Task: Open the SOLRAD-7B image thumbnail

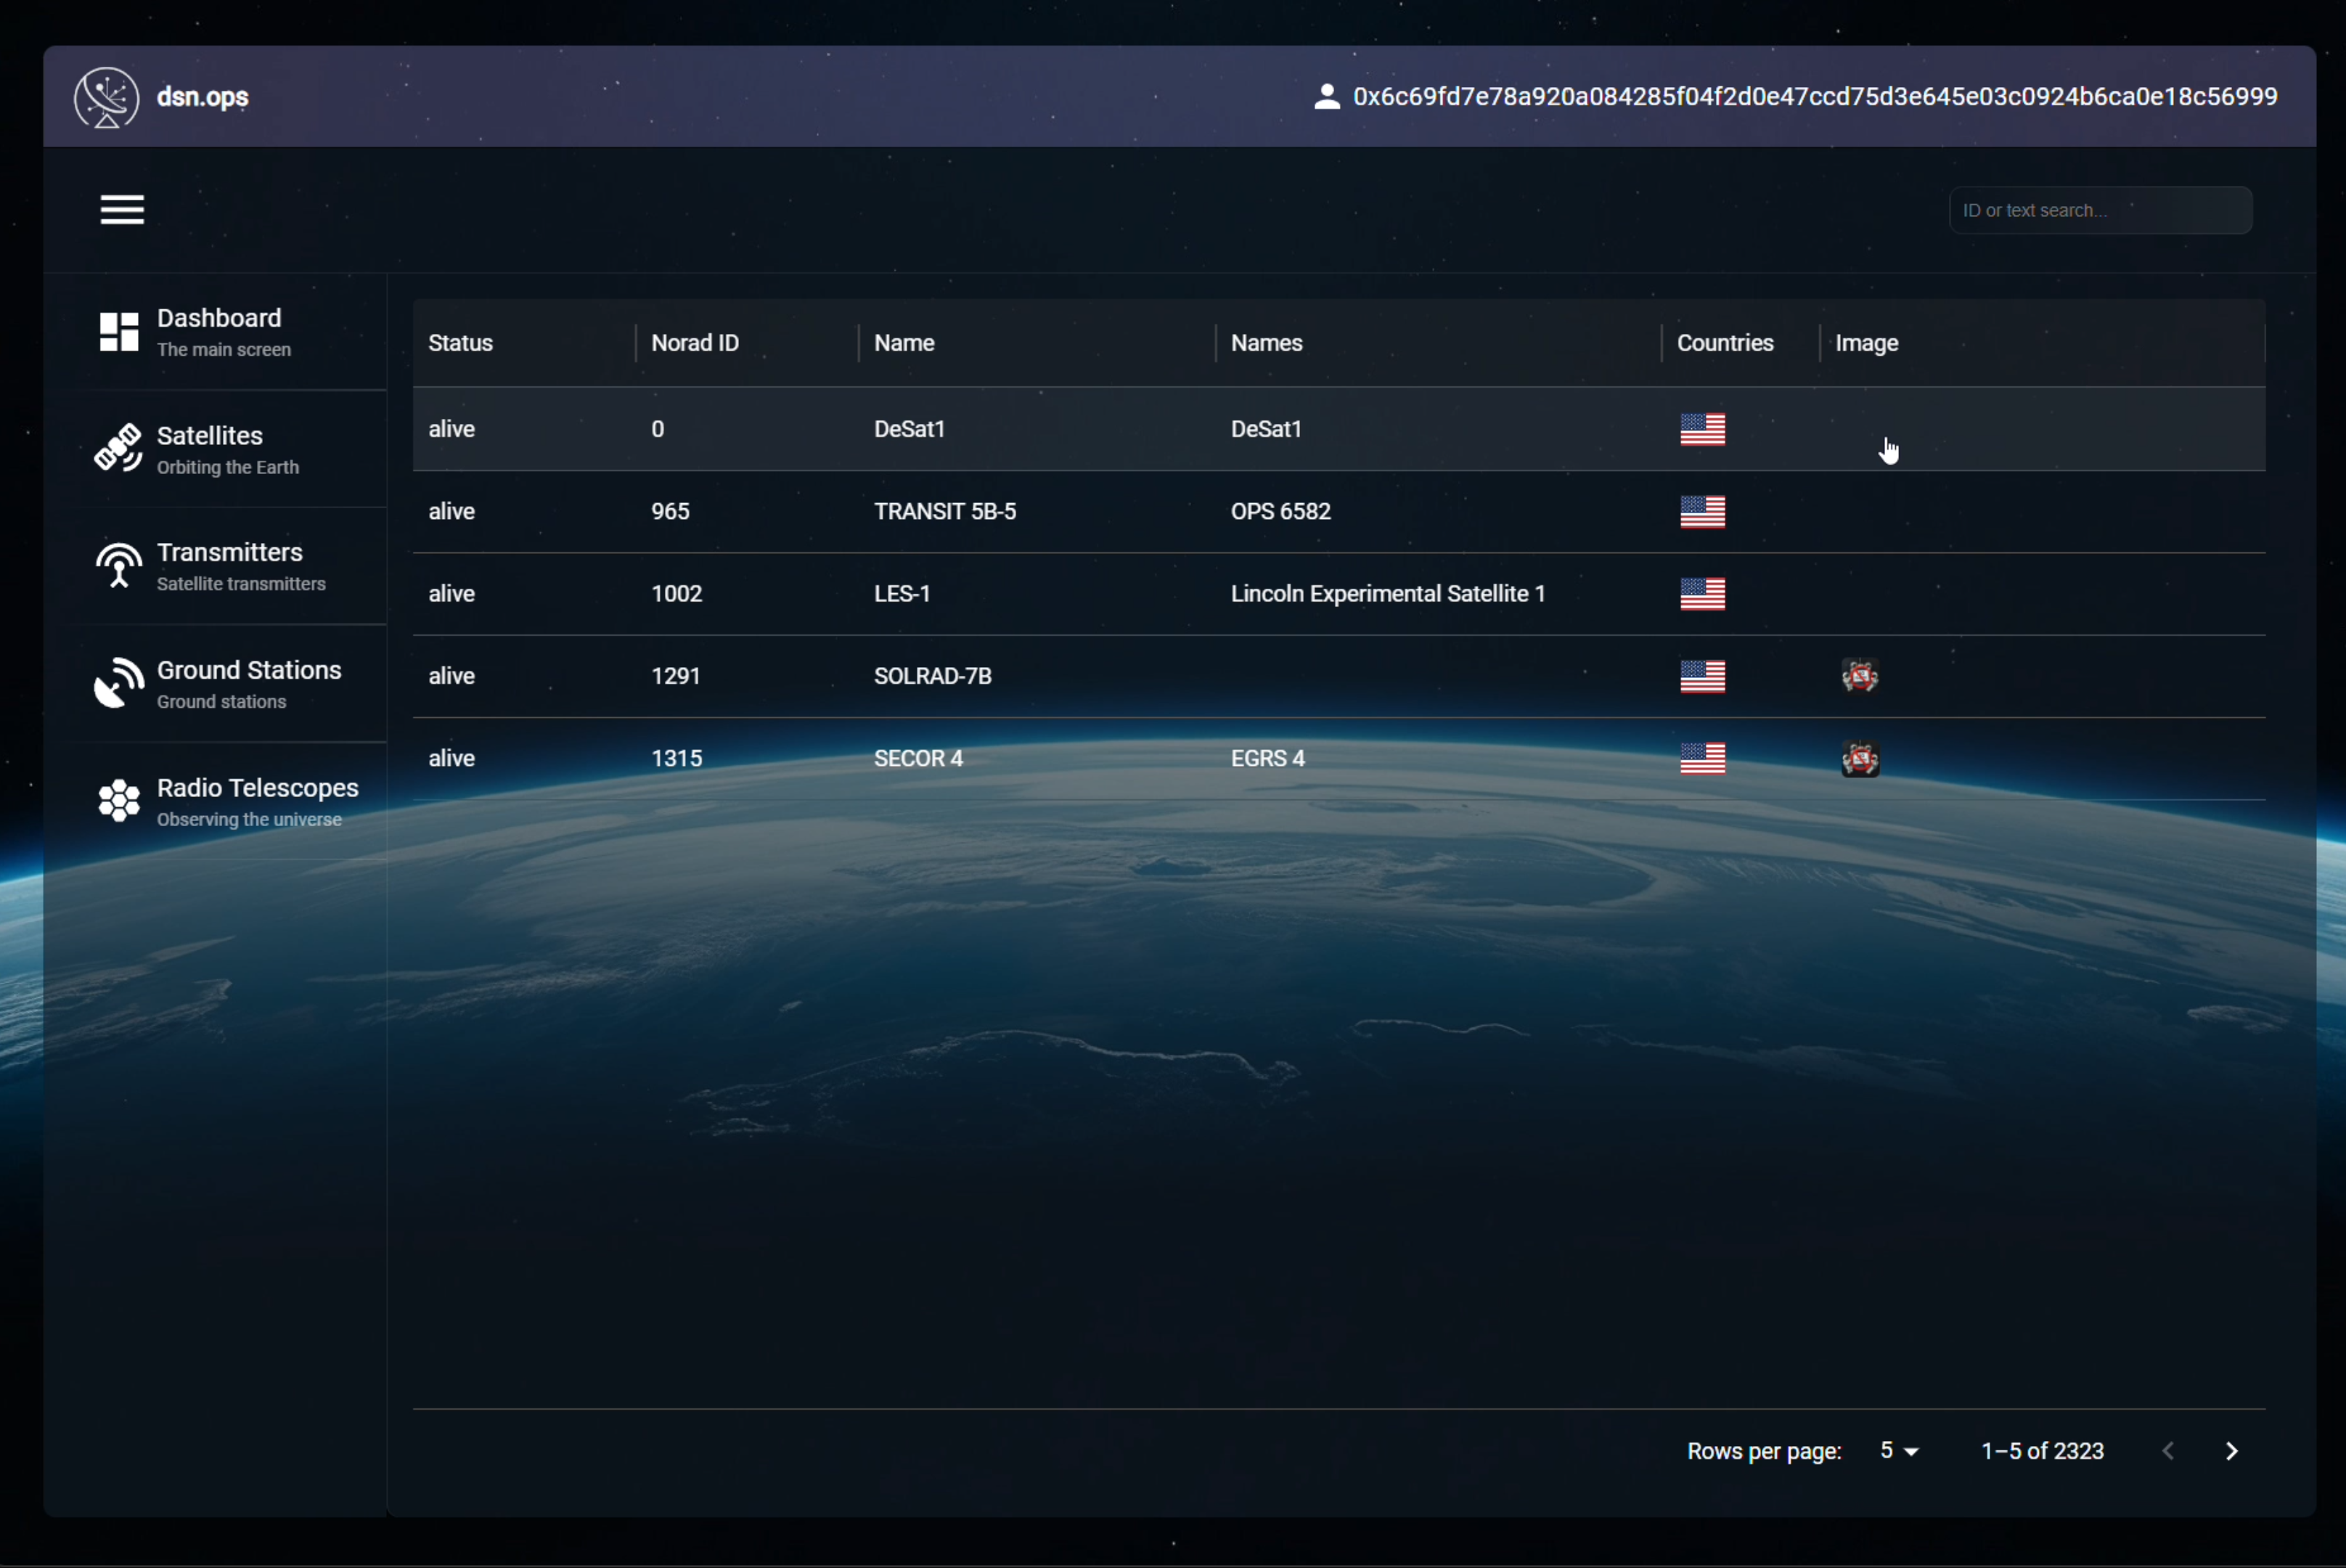Action: (1860, 677)
